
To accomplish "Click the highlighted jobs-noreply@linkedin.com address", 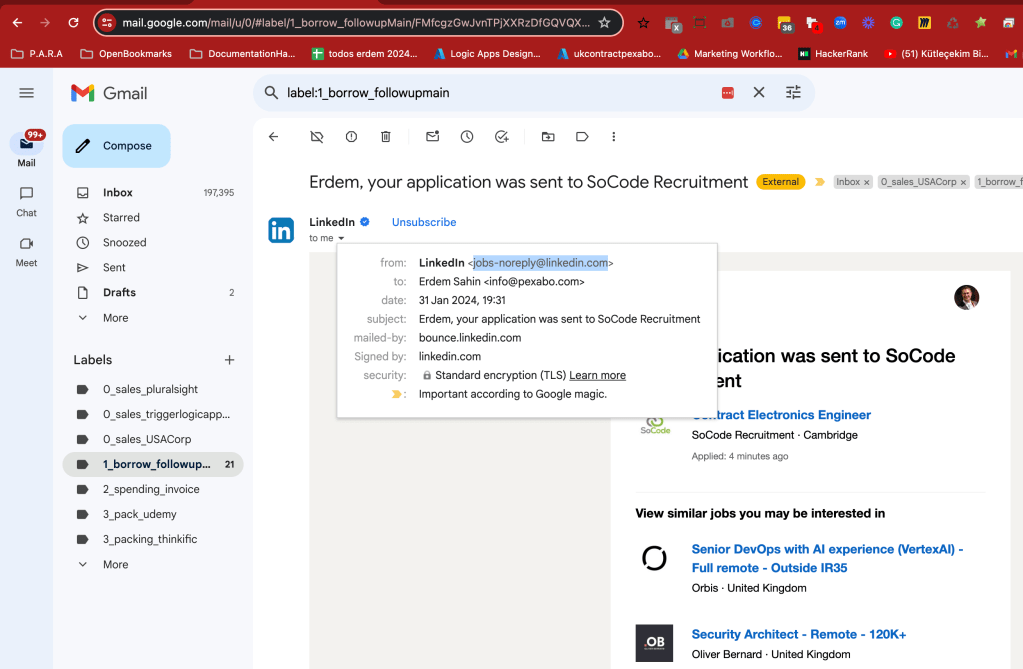I will click(x=540, y=263).
